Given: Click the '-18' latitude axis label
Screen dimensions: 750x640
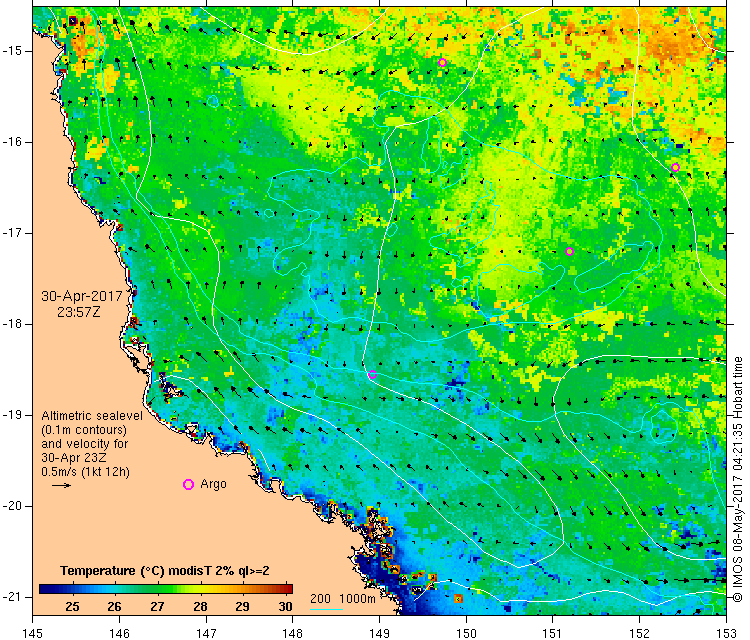Looking at the screenshot, I should pyautogui.click(x=11, y=324).
